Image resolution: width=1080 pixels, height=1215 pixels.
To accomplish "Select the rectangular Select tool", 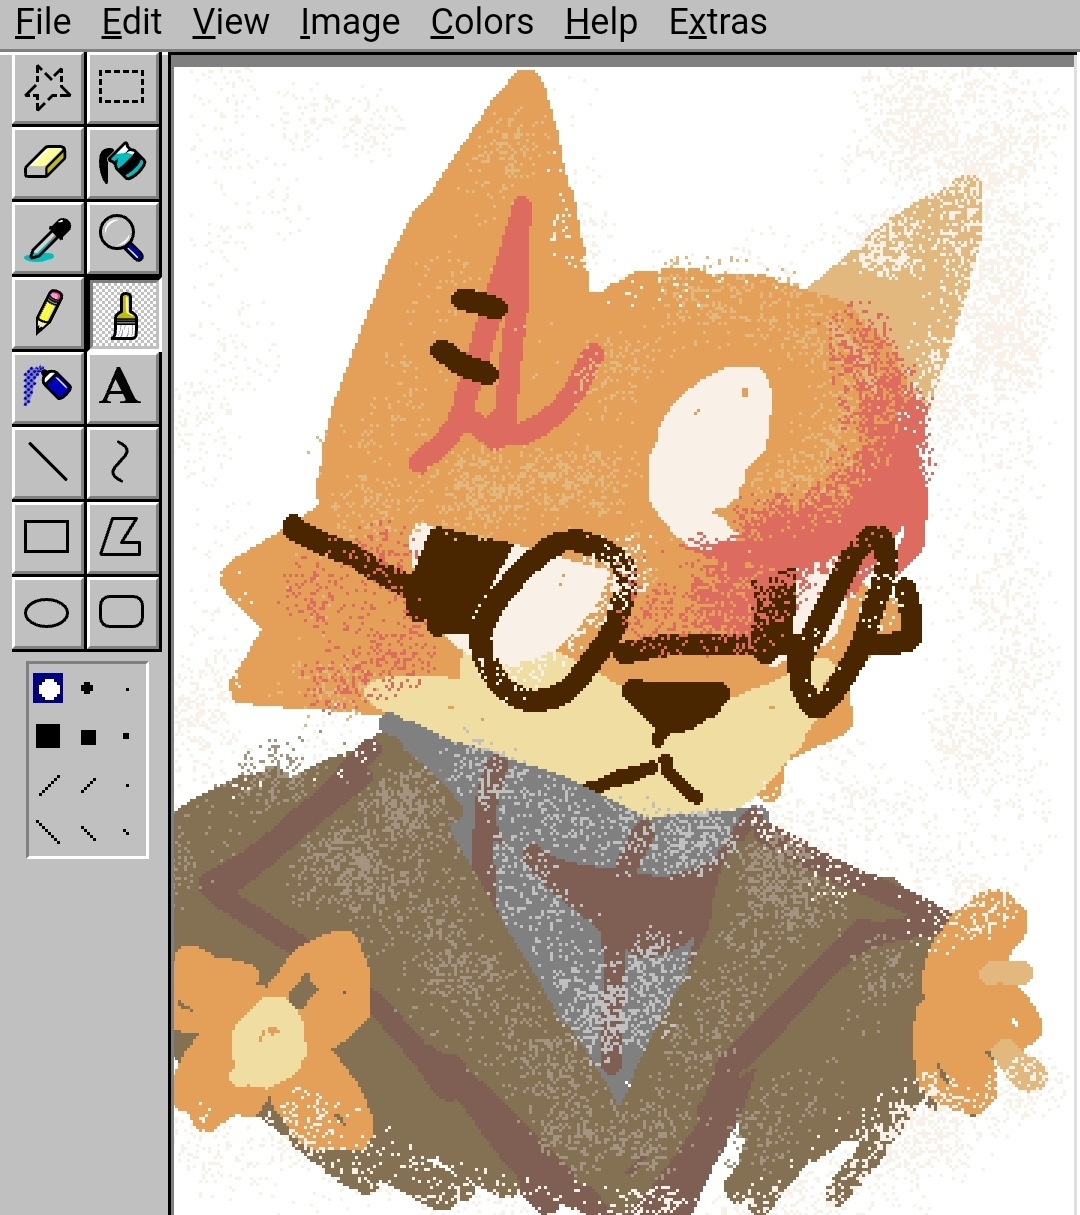I will (x=122, y=88).
